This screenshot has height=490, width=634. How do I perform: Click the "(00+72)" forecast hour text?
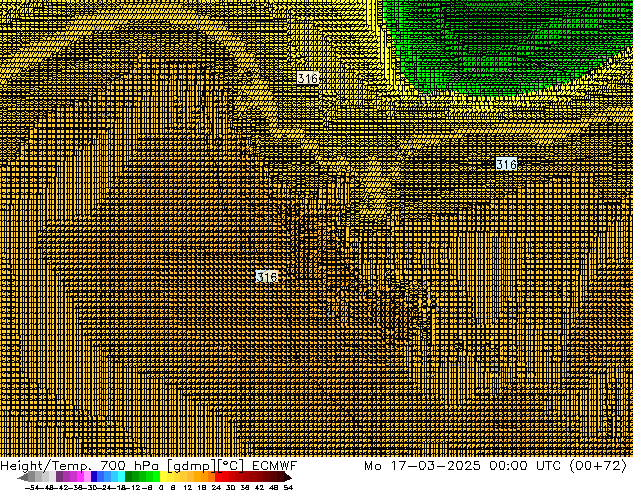(x=598, y=466)
